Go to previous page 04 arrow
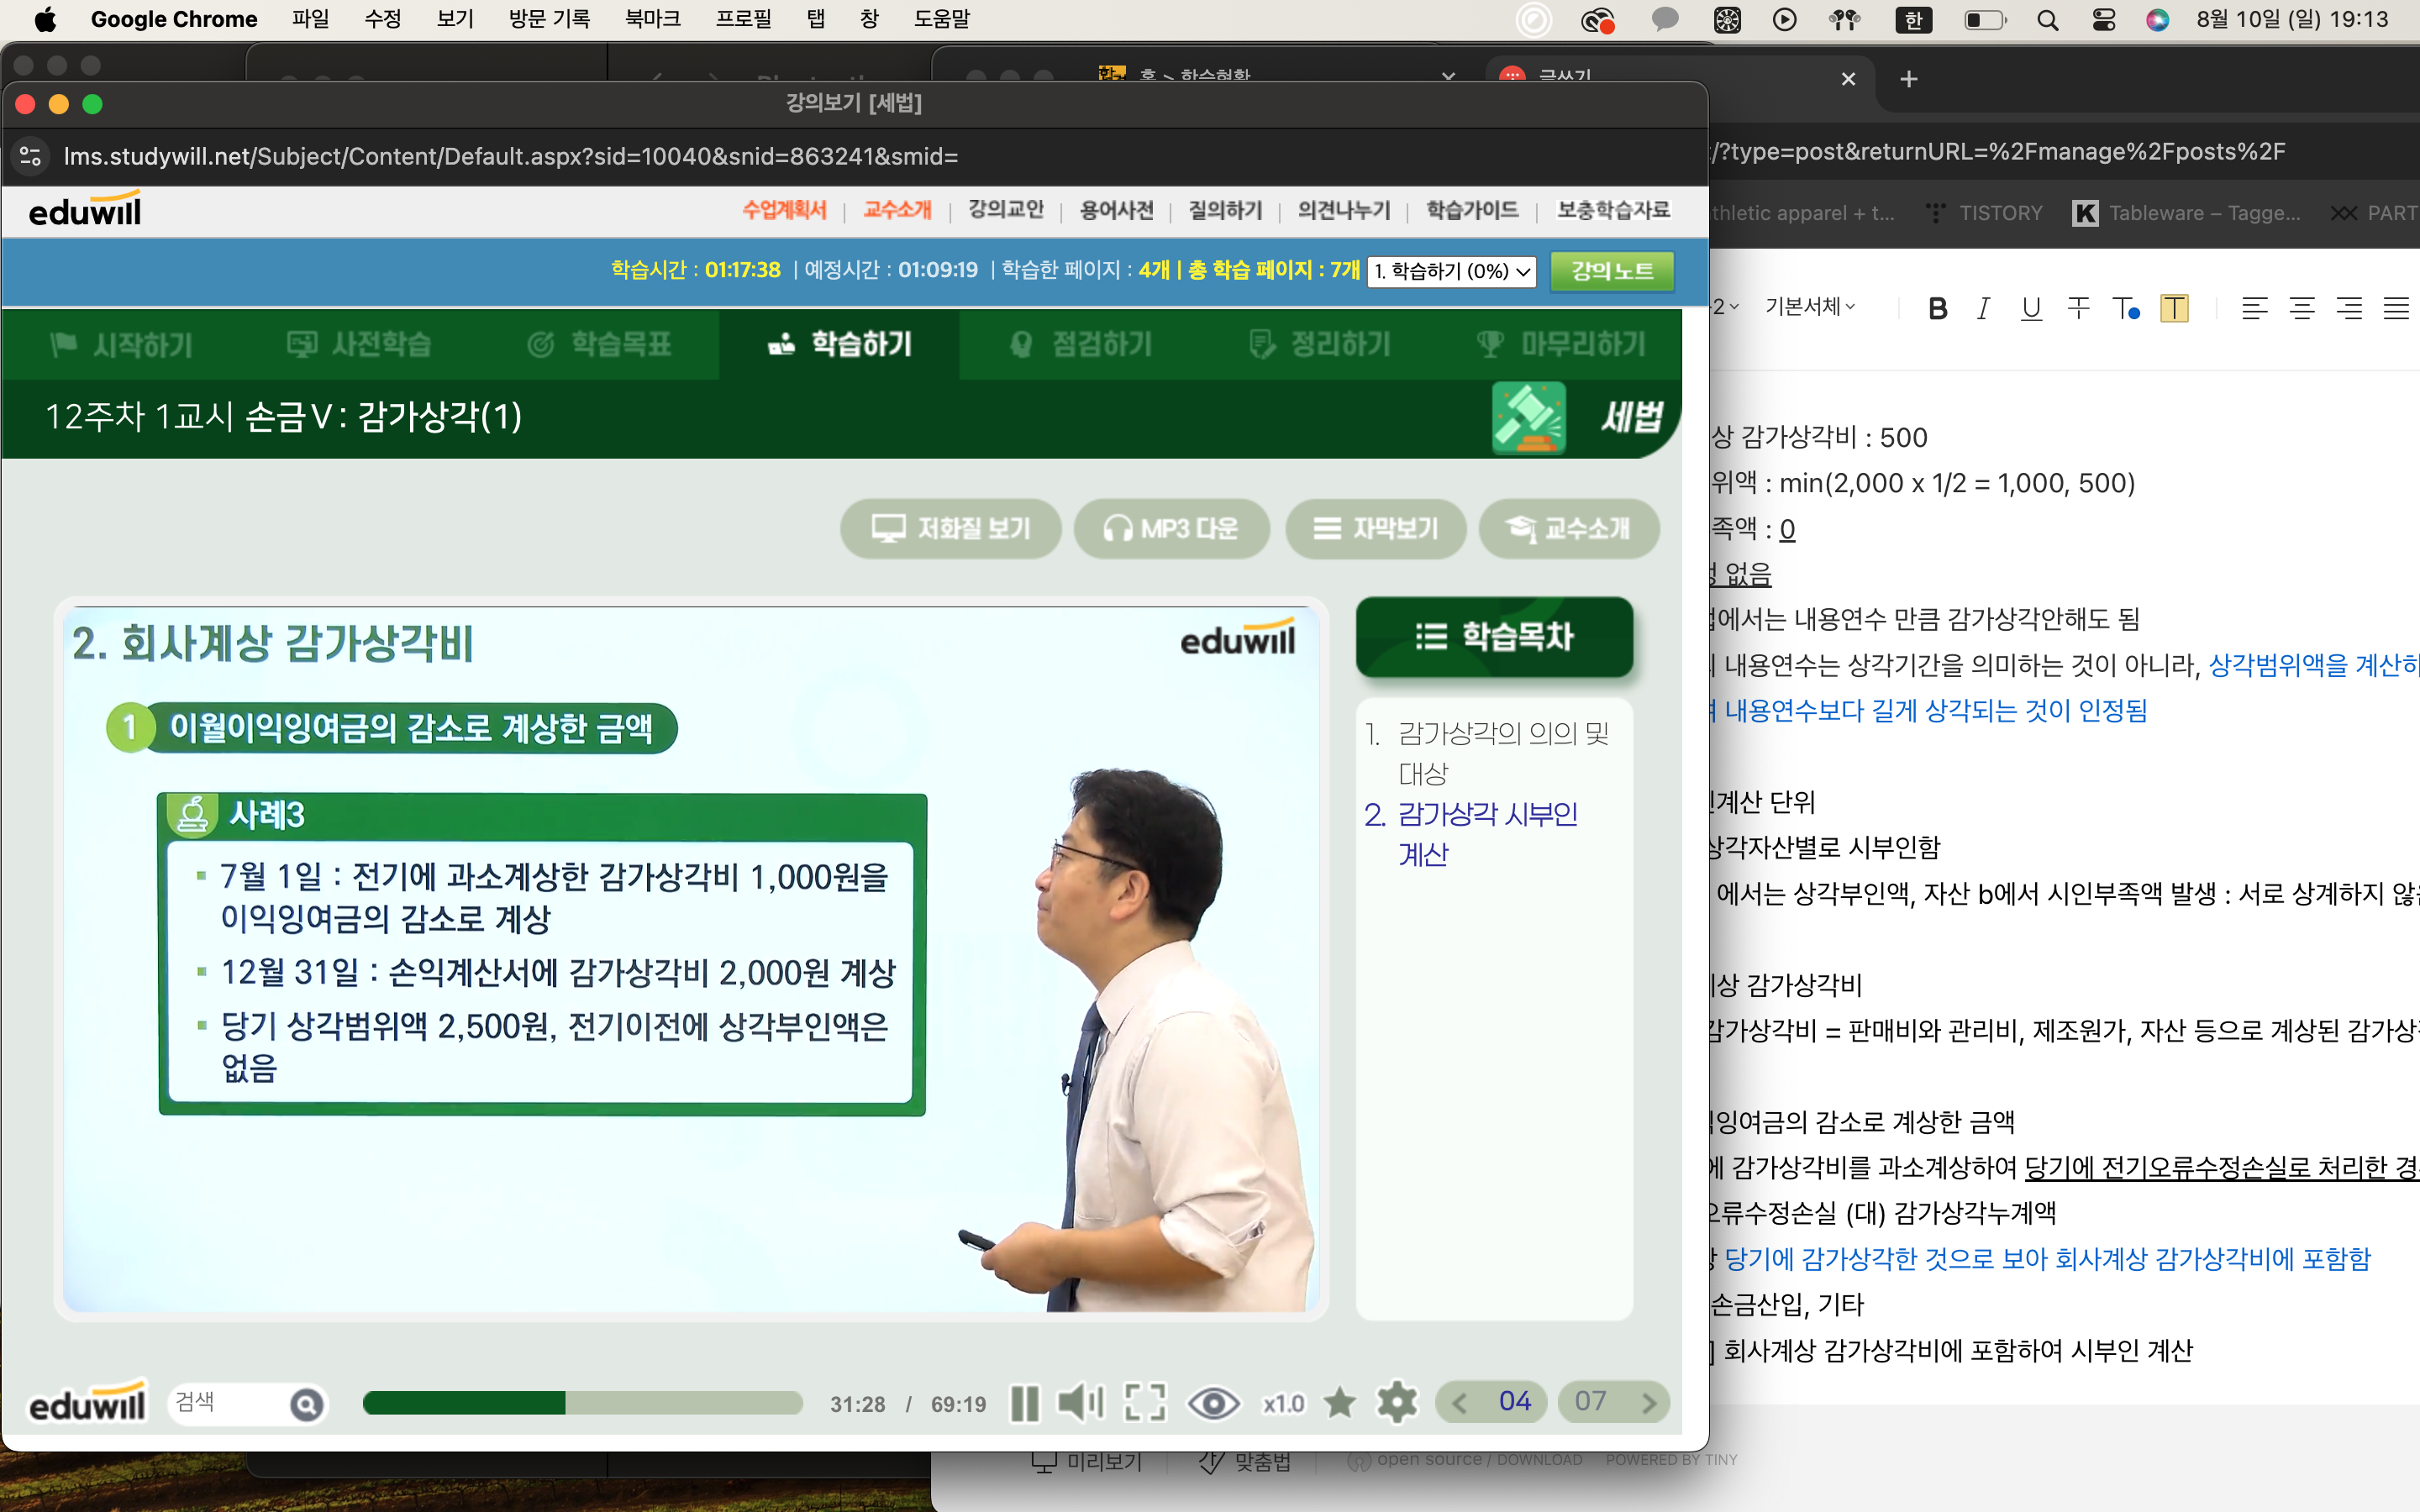The height and width of the screenshot is (1512, 2420). [x=1459, y=1403]
